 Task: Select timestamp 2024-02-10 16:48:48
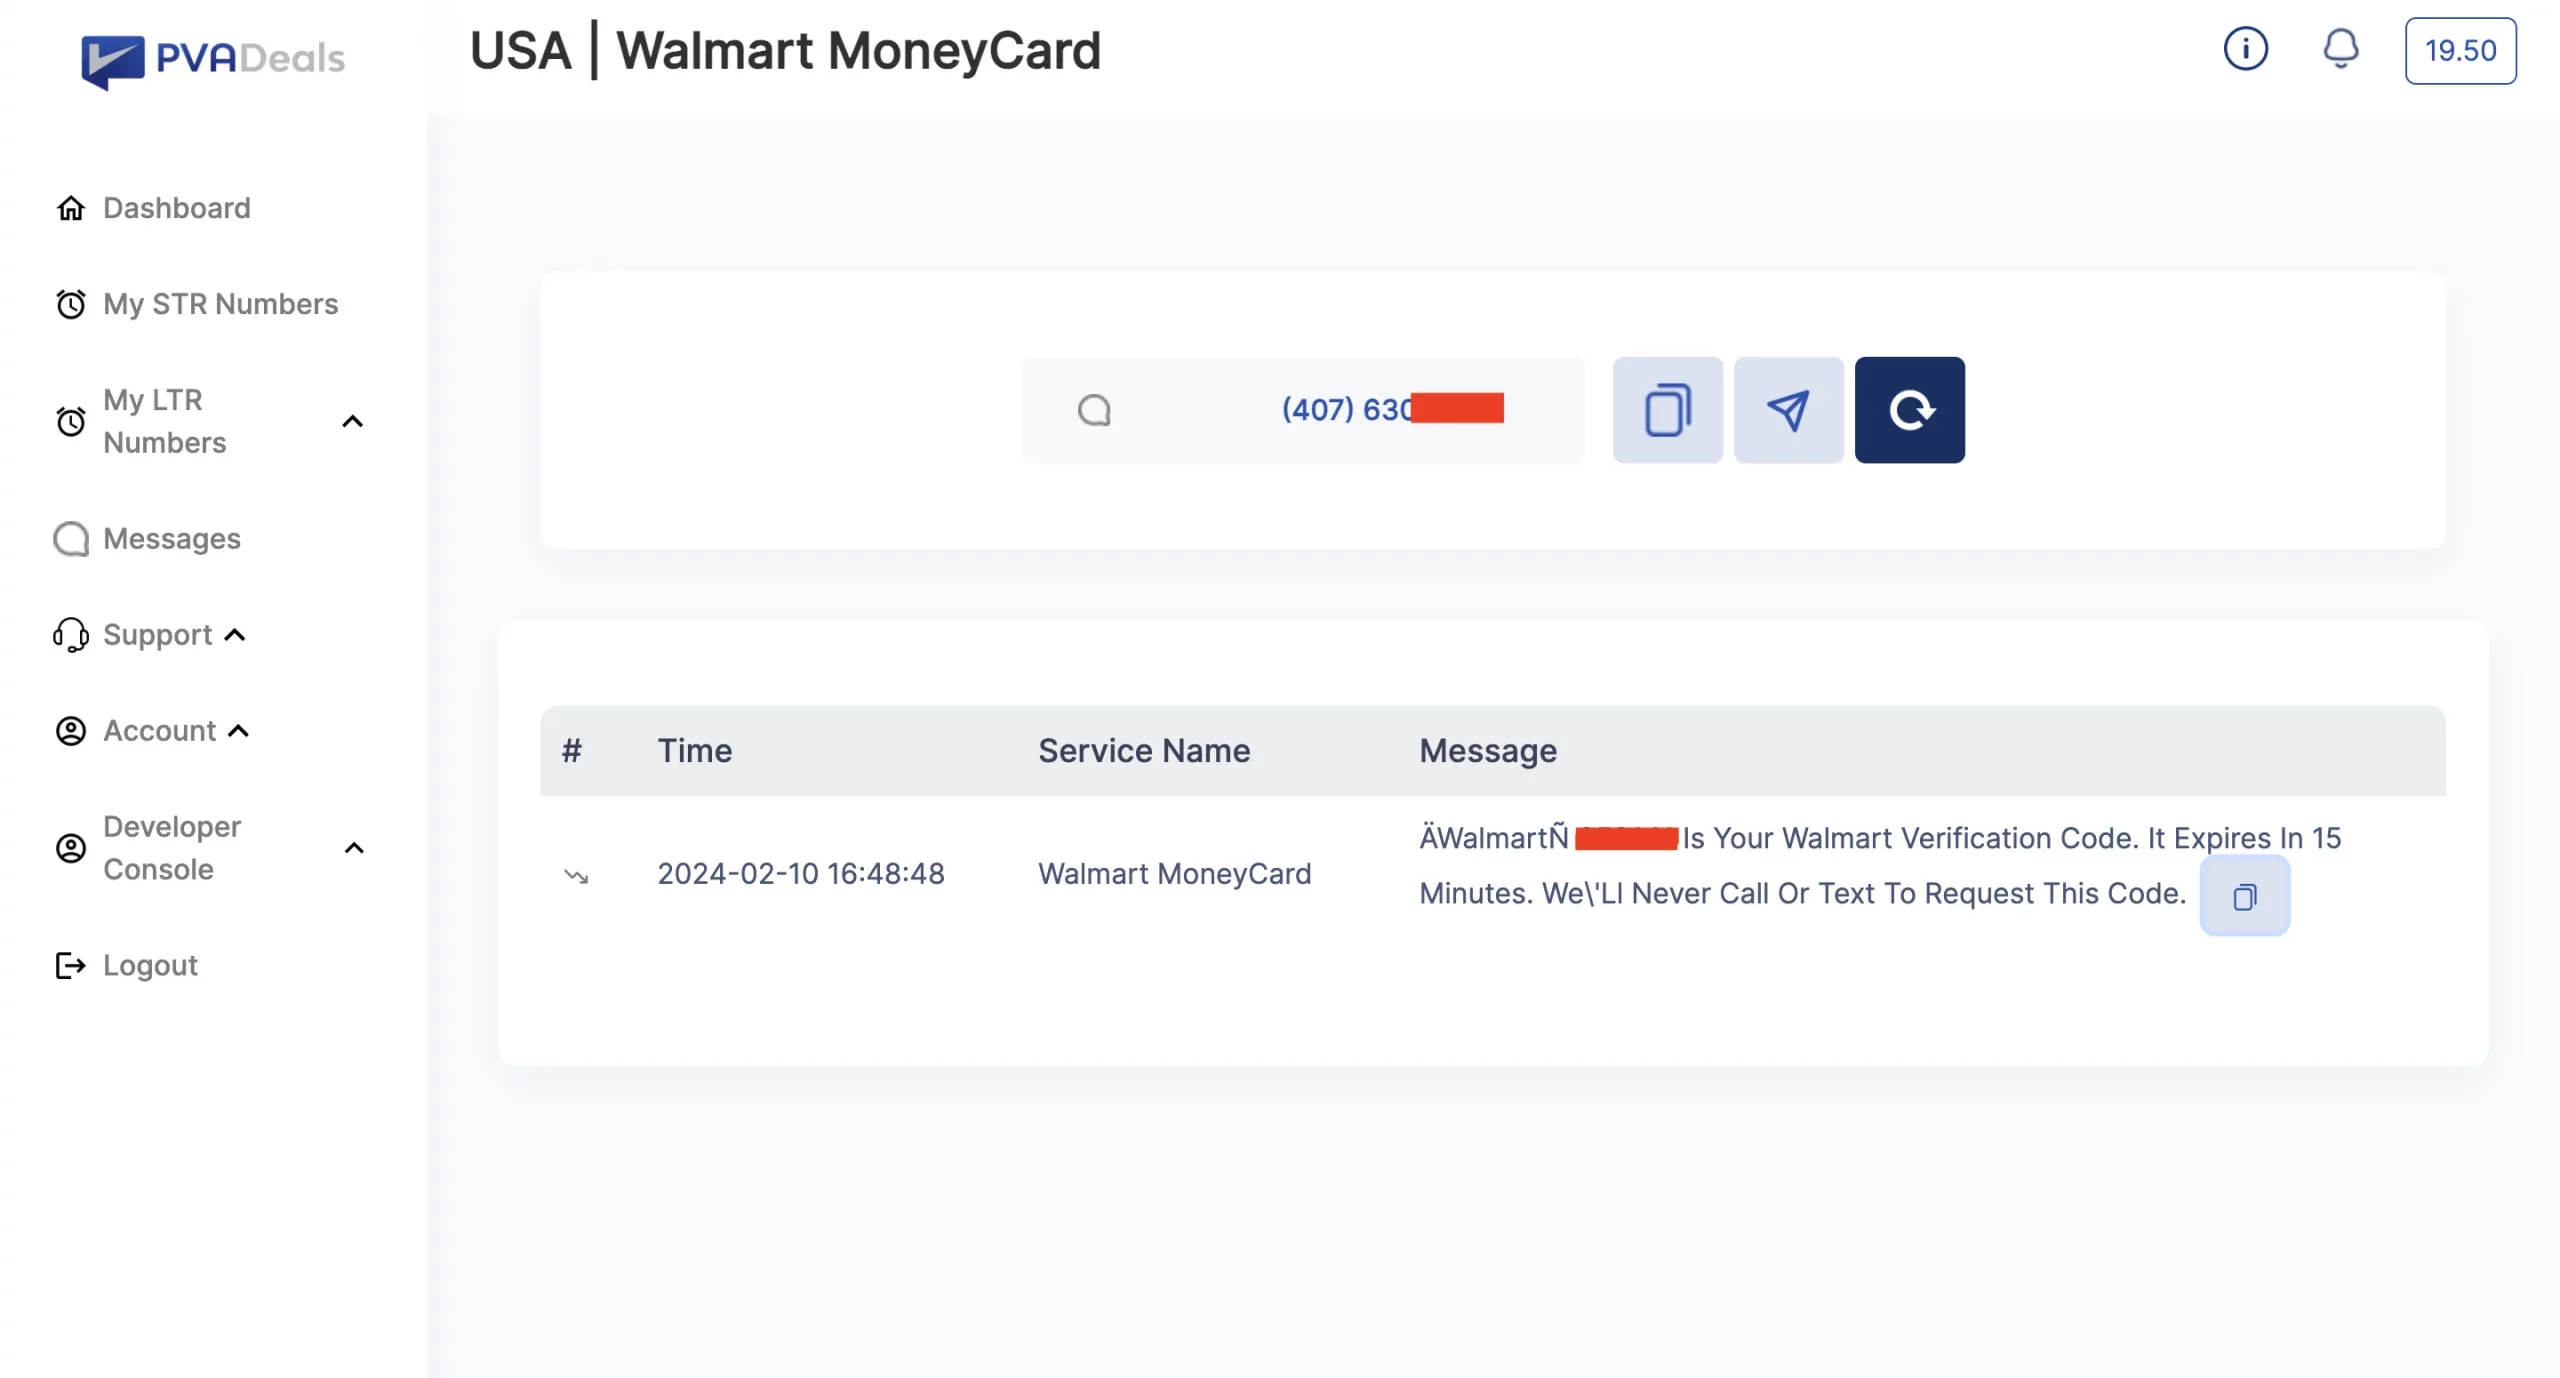tap(801, 874)
